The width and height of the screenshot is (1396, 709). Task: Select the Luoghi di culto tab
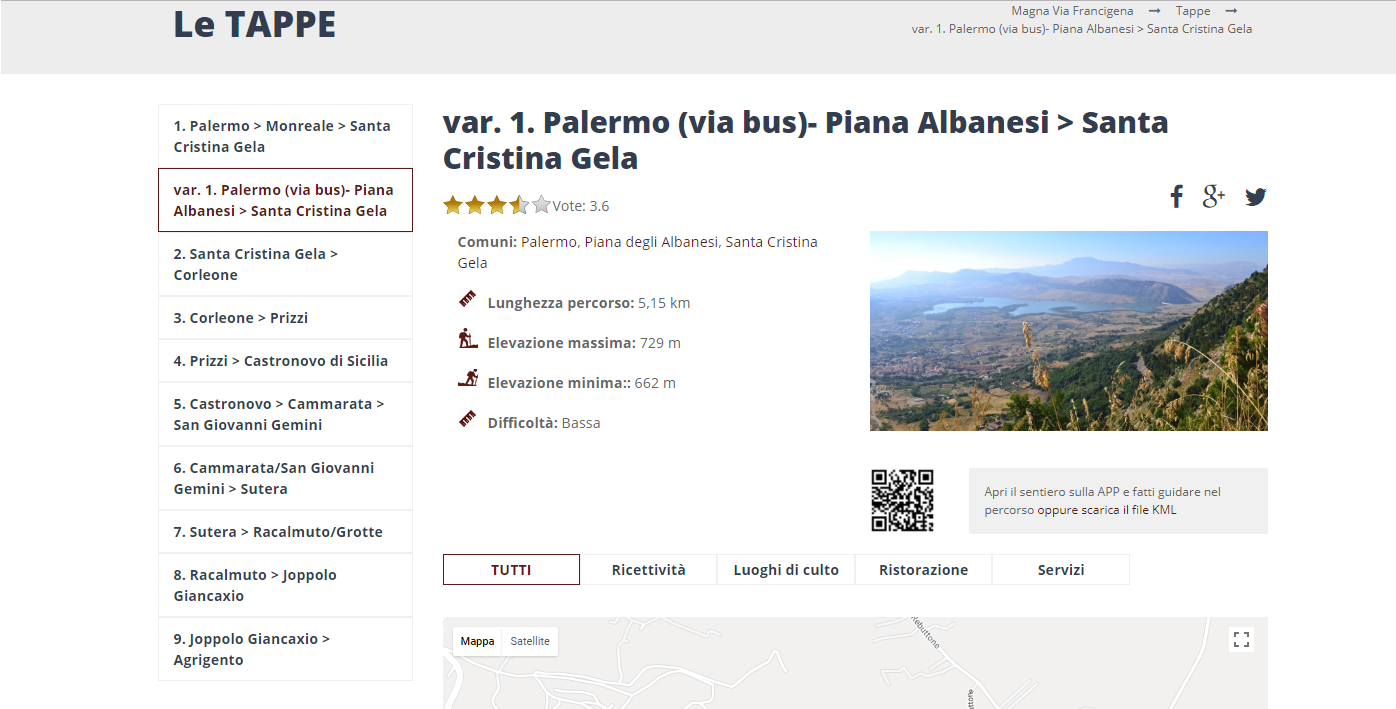point(786,570)
